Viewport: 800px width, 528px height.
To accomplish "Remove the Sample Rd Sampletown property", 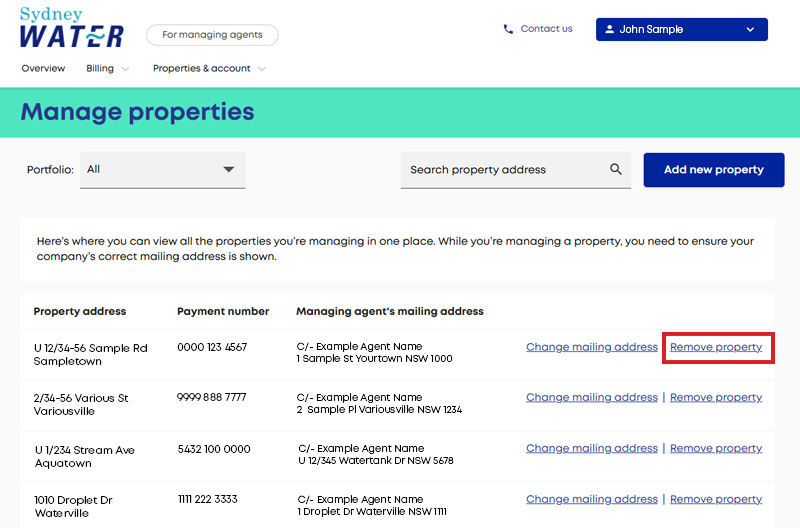I will [716, 347].
